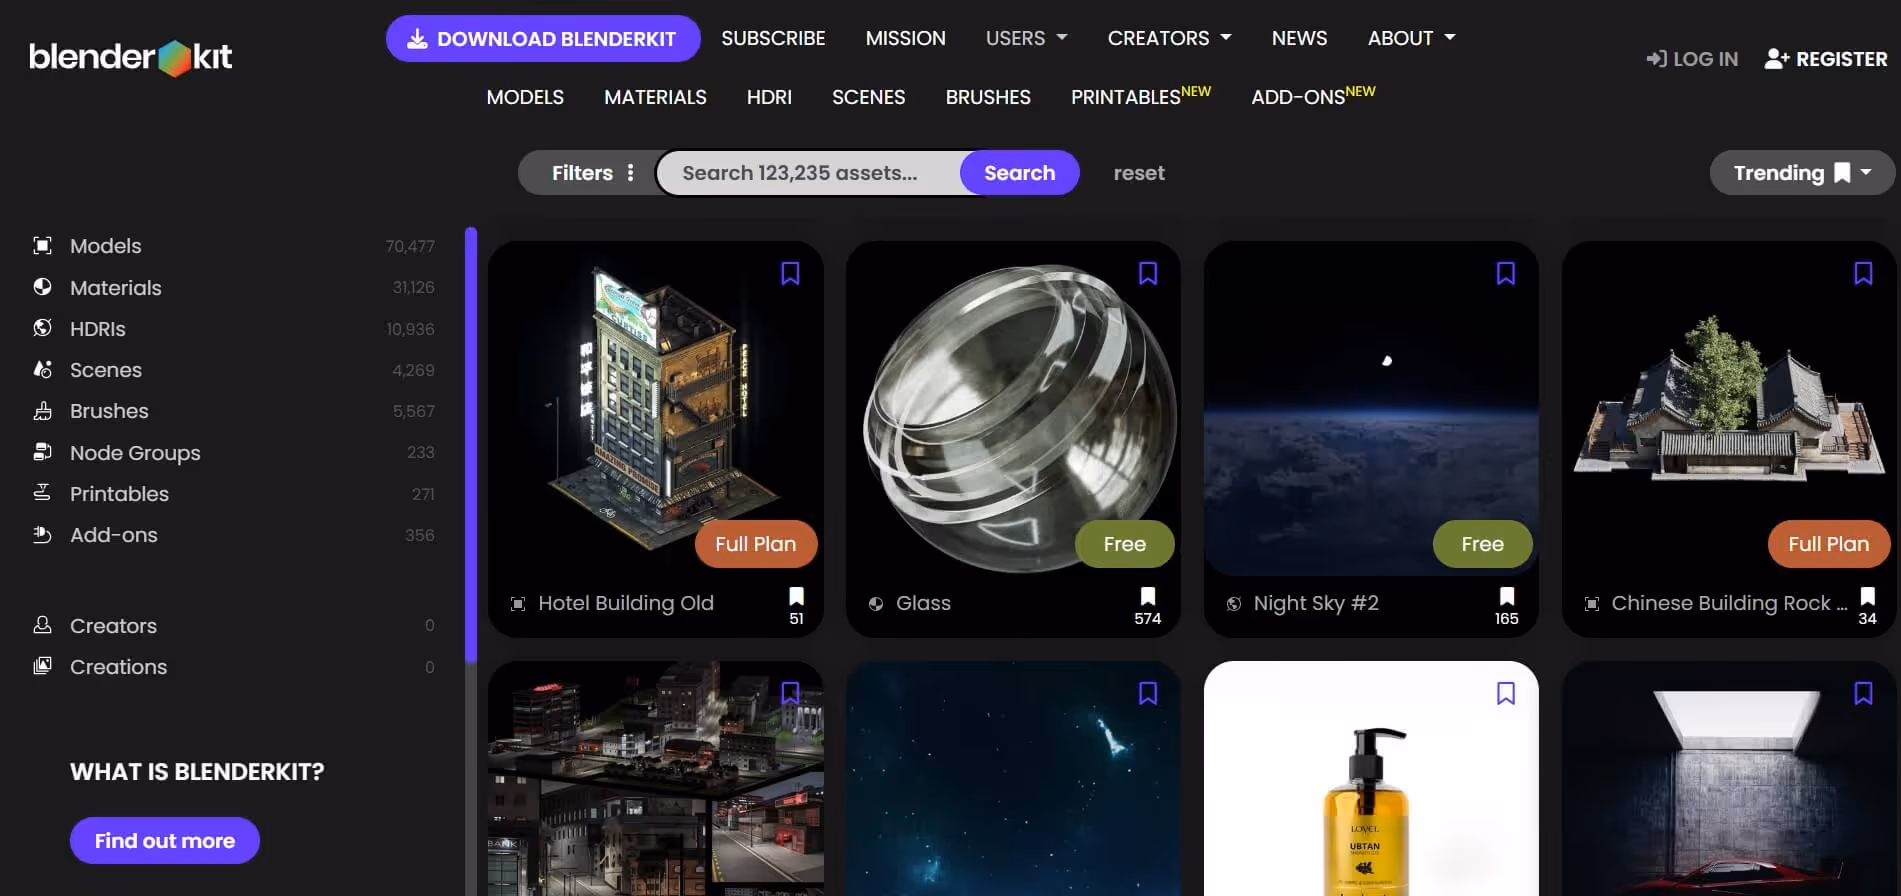Click the model icon beside Chinese Building Rock
This screenshot has height=896, width=1901.
click(x=1592, y=604)
